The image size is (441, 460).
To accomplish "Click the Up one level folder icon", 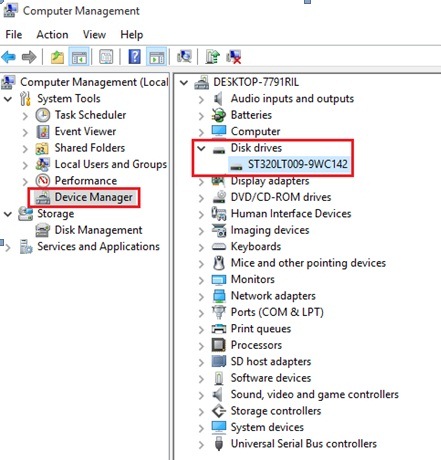I will 57,57.
